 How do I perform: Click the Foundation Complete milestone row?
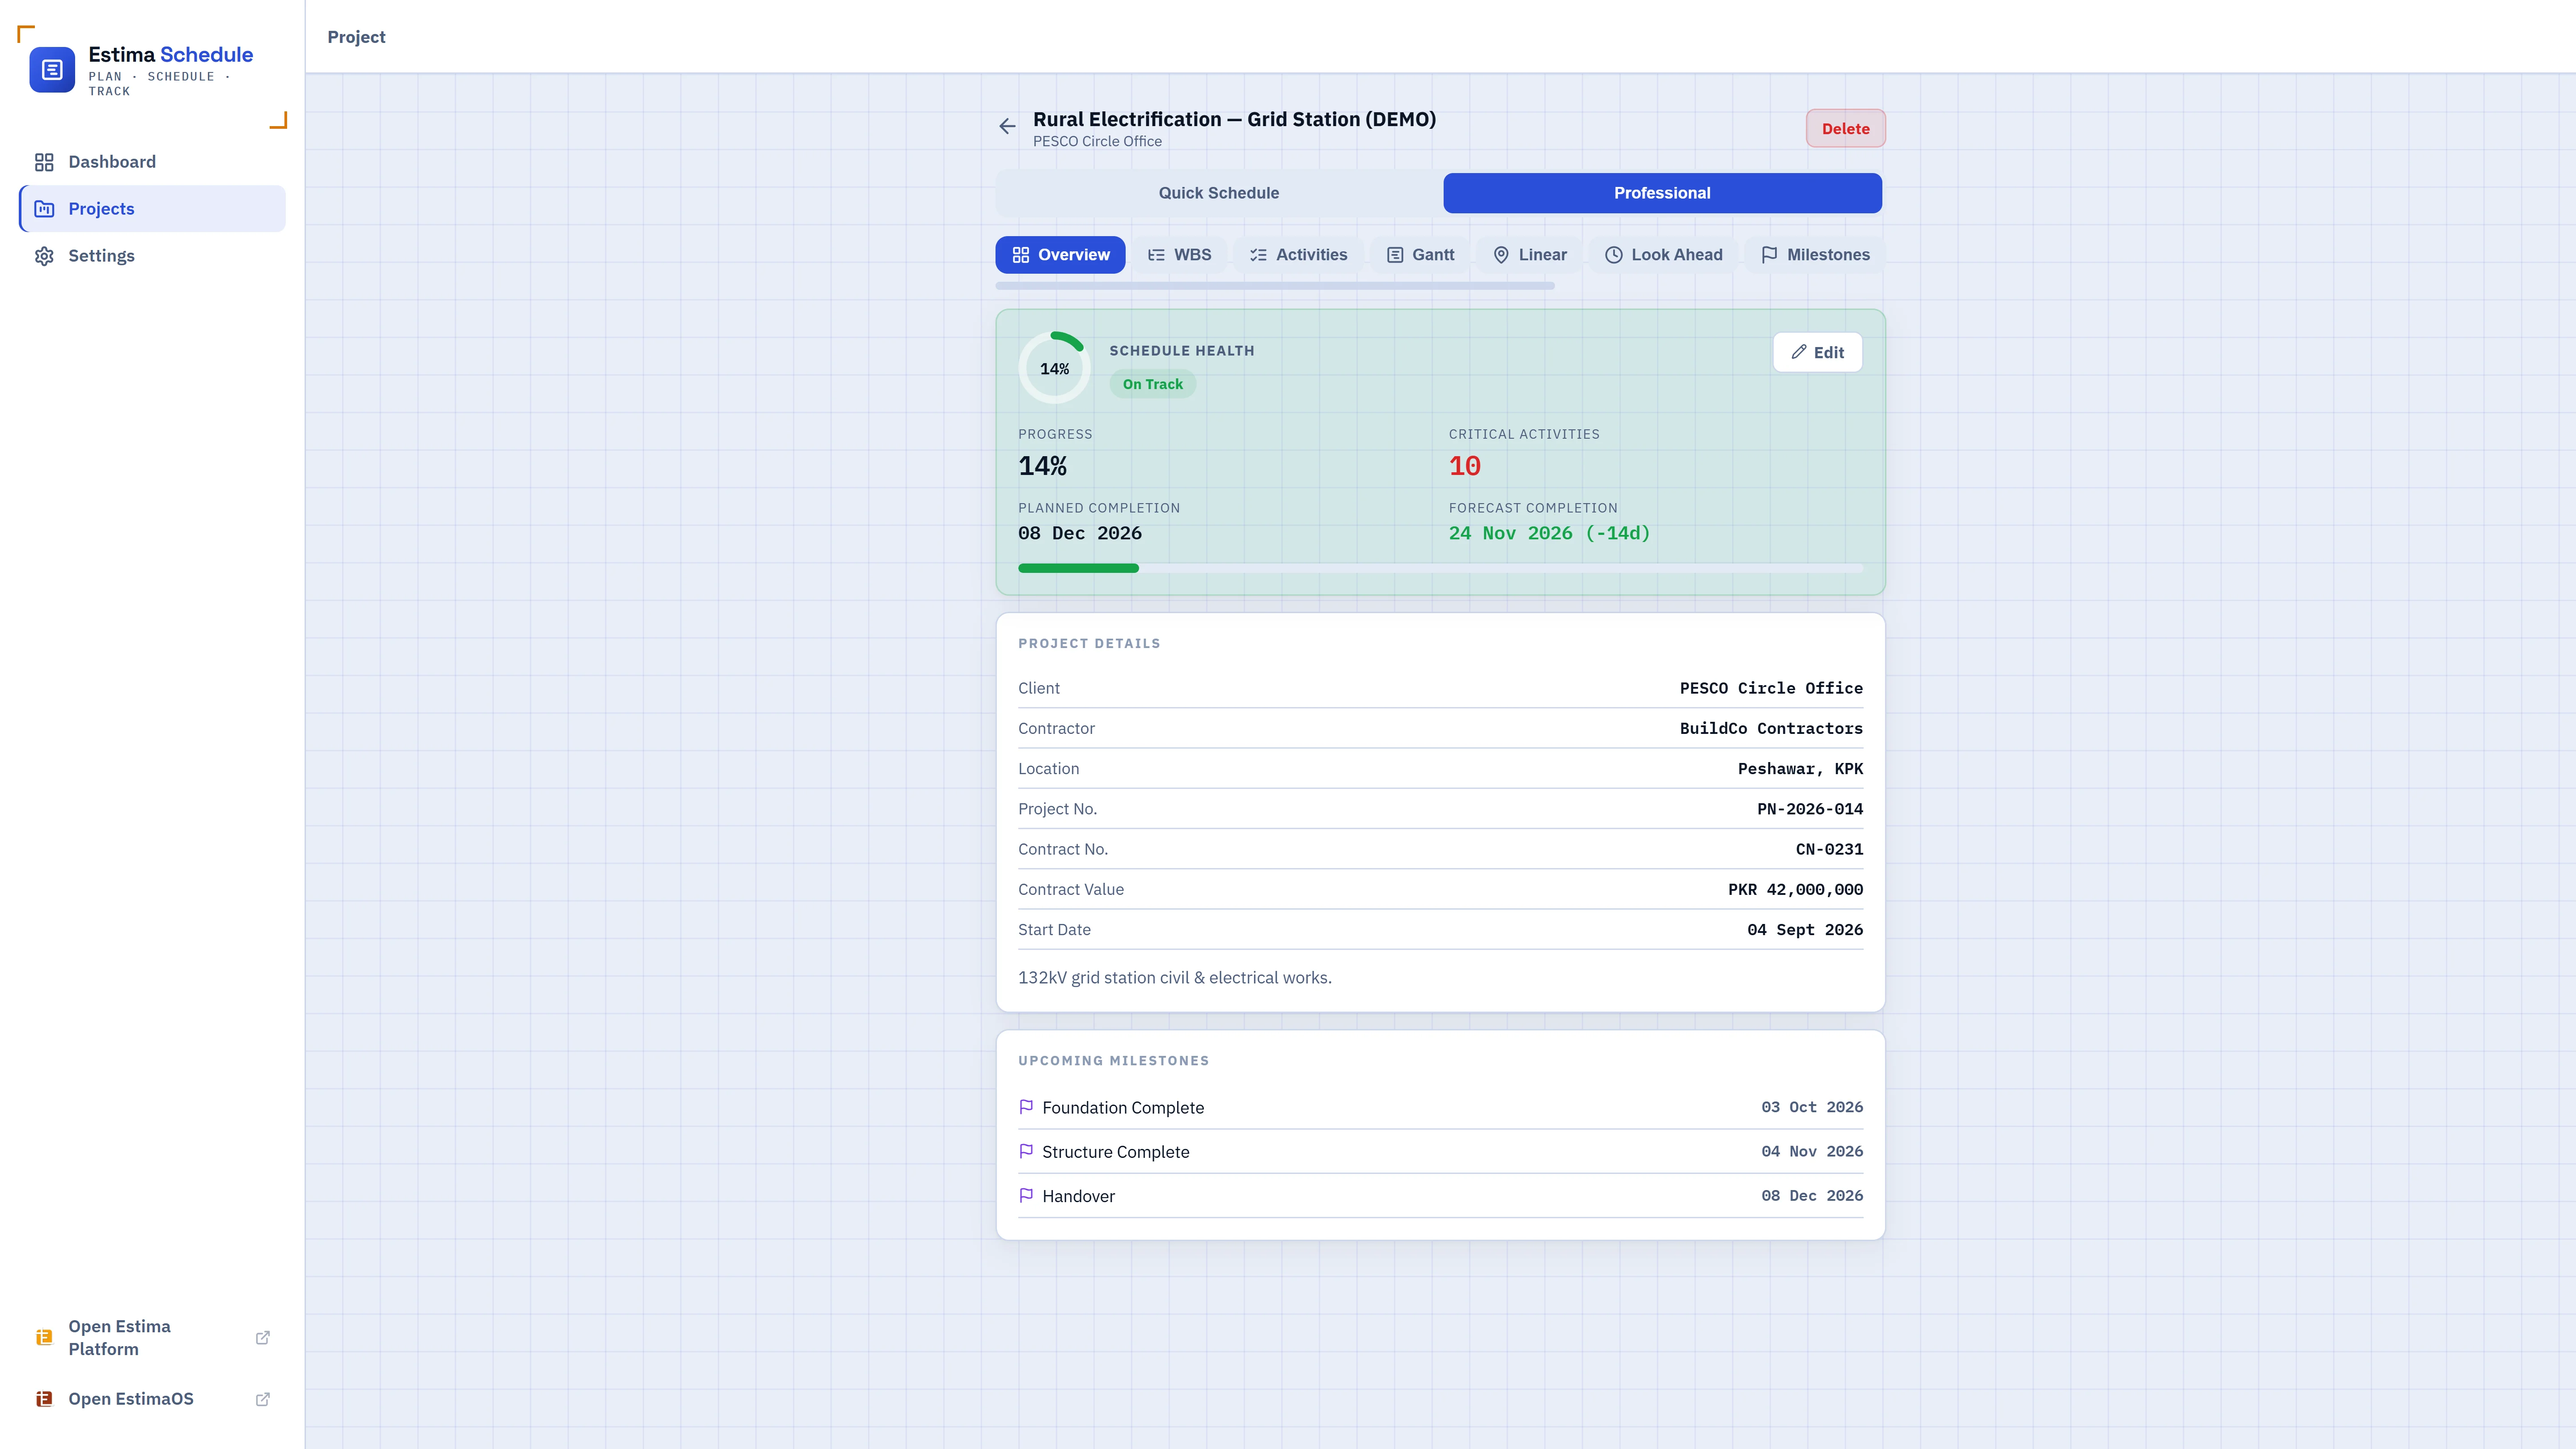point(1440,1107)
